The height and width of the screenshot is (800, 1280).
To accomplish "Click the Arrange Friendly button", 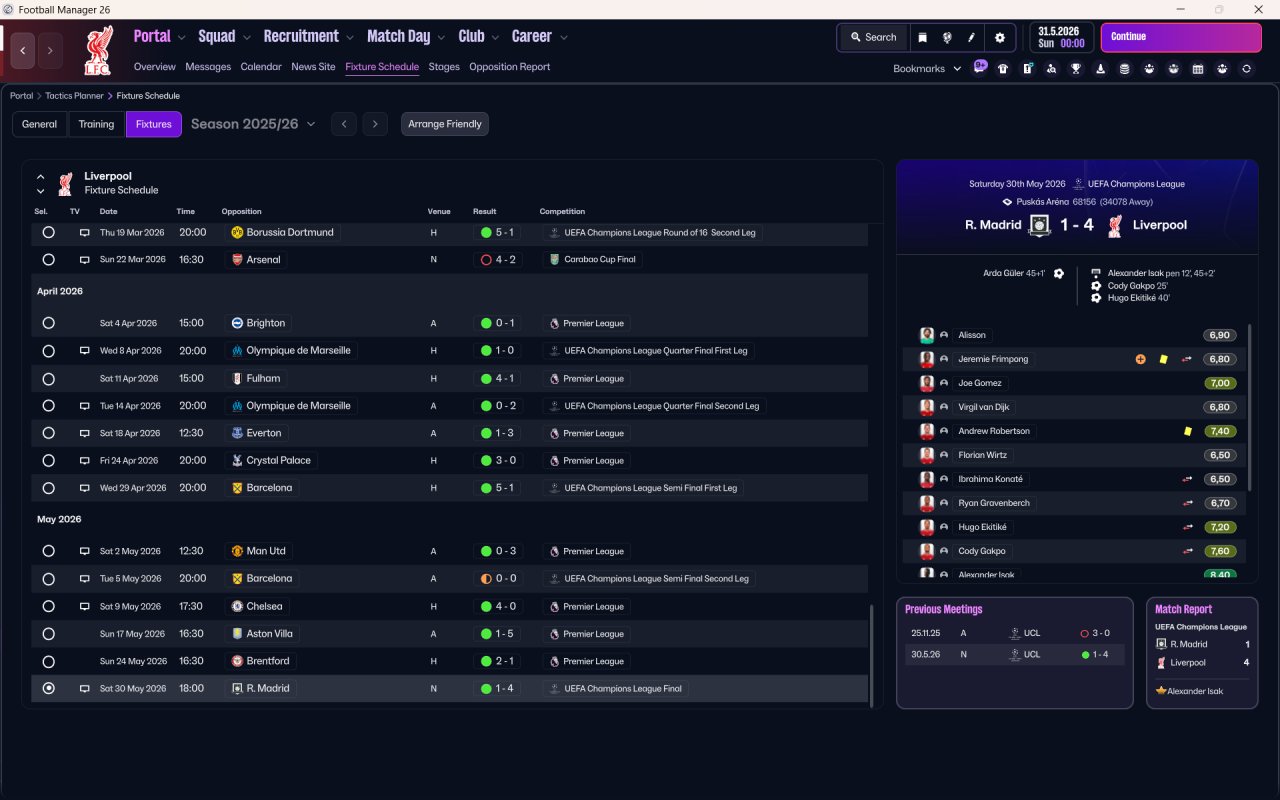I will (x=445, y=124).
